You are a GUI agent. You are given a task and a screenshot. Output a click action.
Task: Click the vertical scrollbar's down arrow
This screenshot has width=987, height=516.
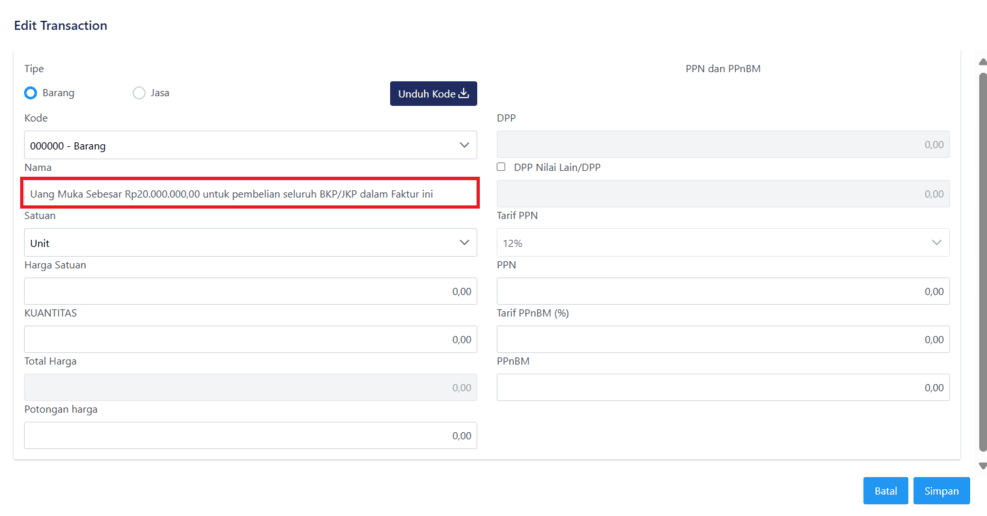point(981,466)
